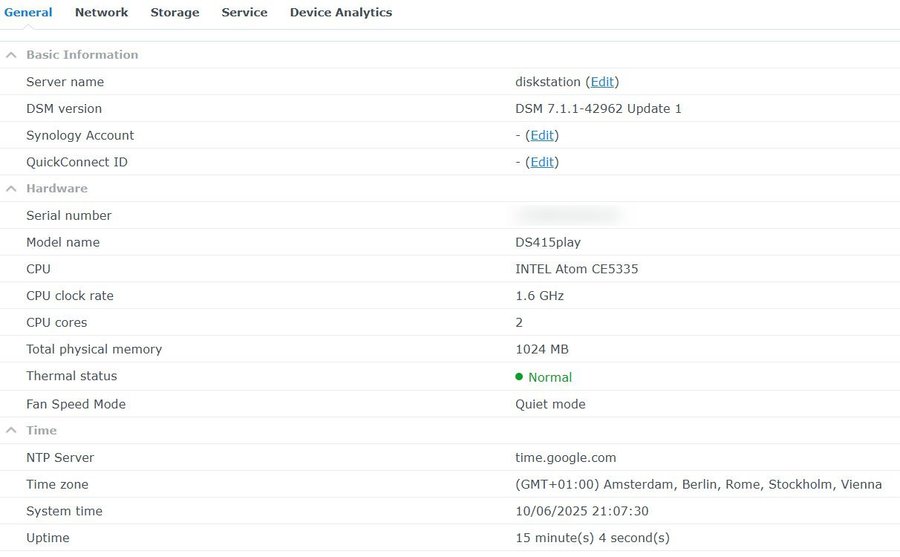Click the Normal thermal status text
The height and width of the screenshot is (557, 900).
550,378
